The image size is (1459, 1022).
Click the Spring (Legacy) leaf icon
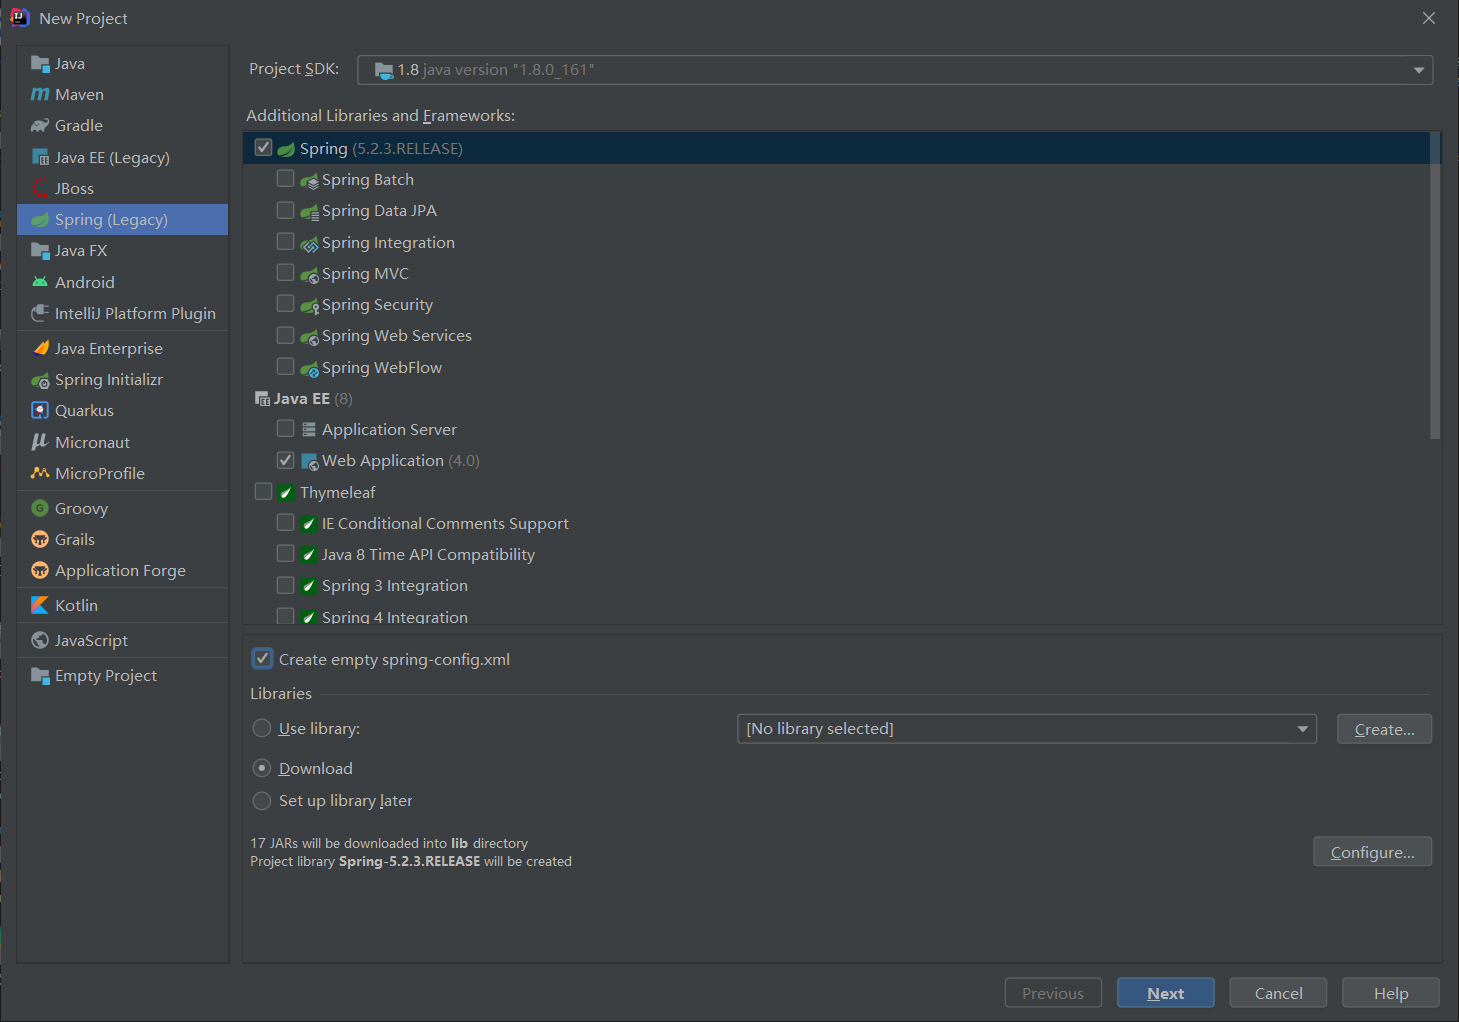(x=40, y=220)
